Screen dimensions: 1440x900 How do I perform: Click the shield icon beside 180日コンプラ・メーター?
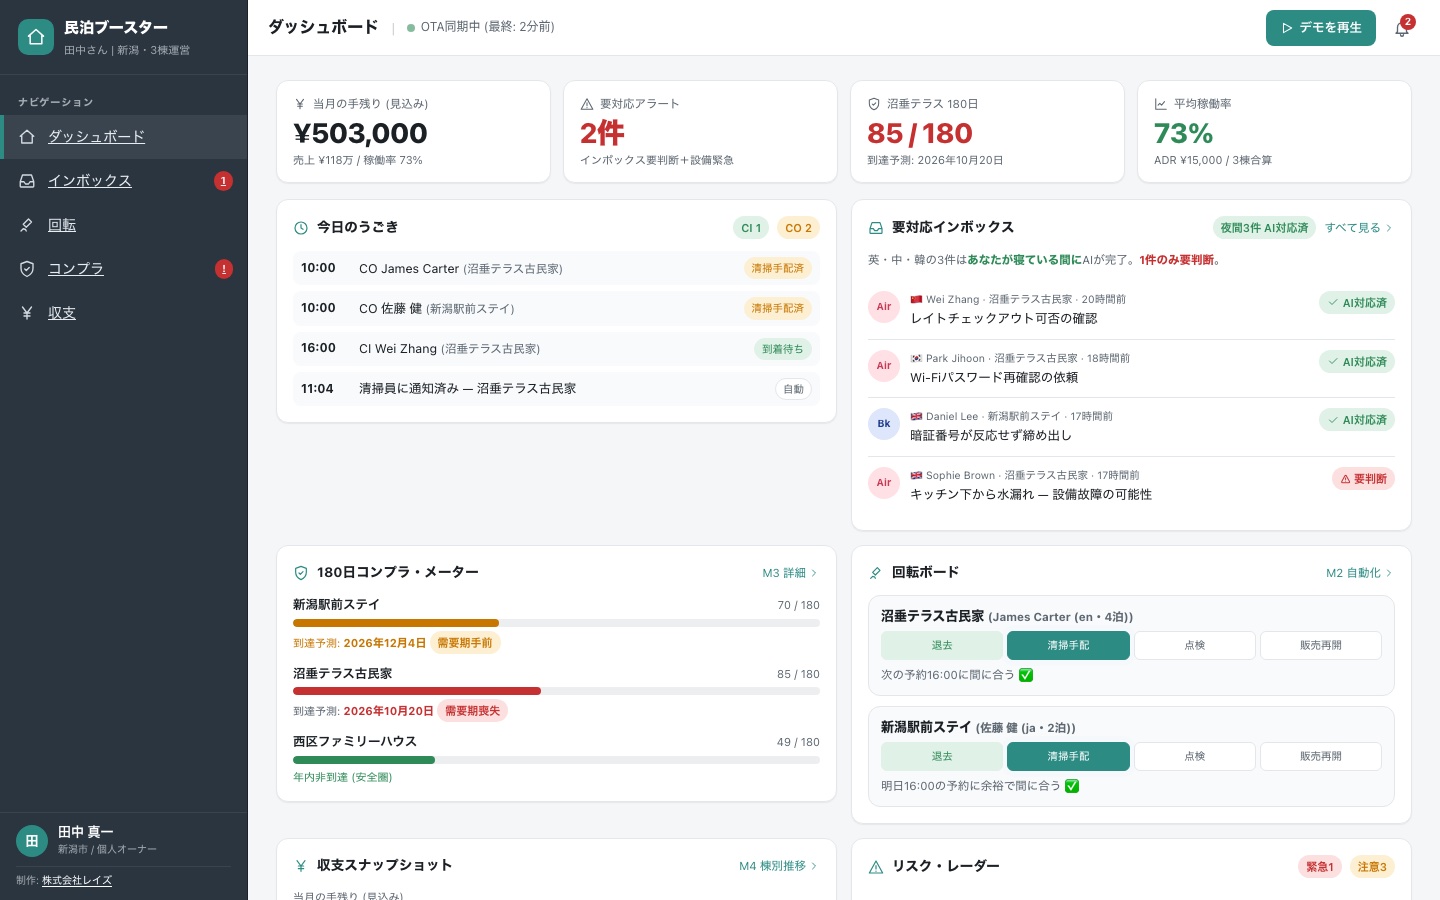coord(301,573)
